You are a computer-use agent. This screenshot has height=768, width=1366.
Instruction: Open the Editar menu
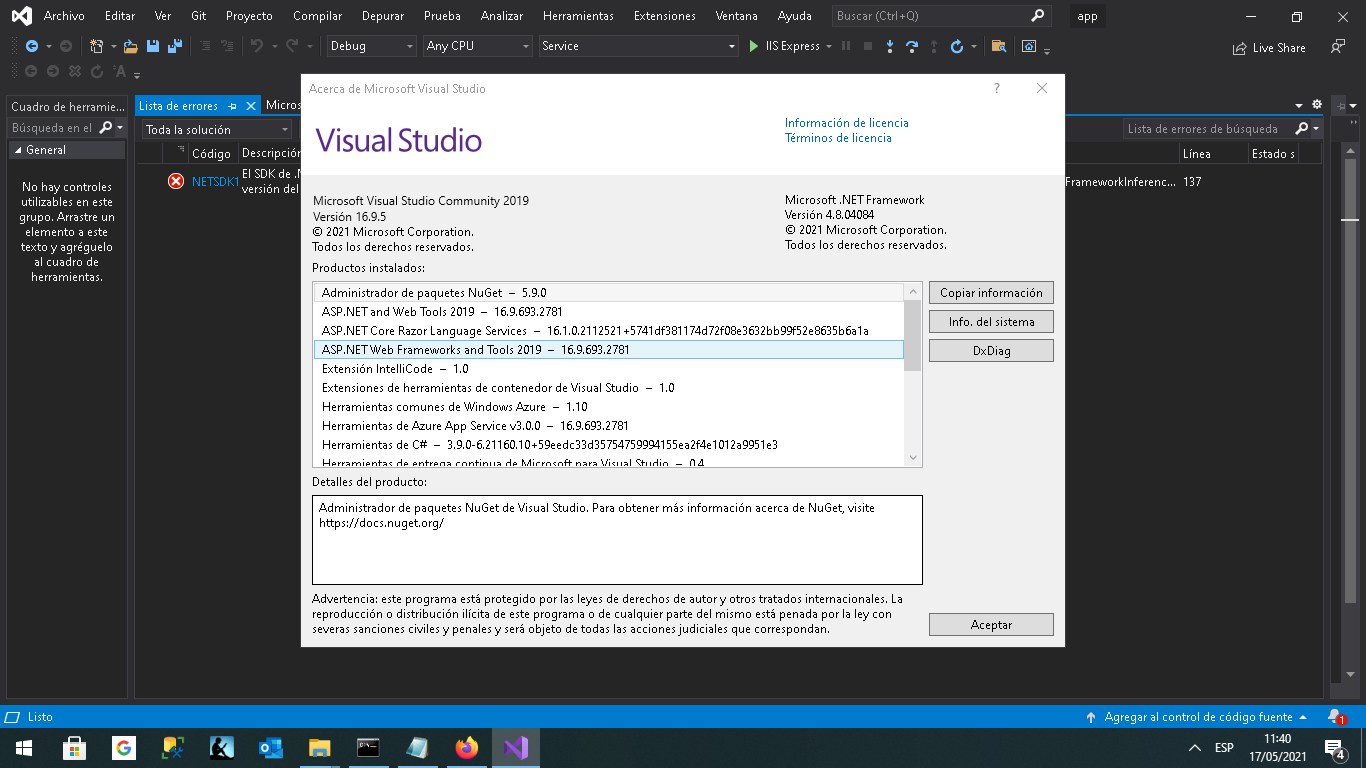120,16
